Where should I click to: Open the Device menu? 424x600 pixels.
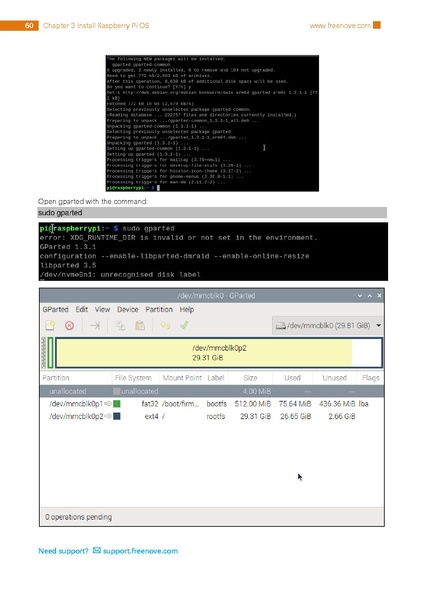(x=127, y=309)
